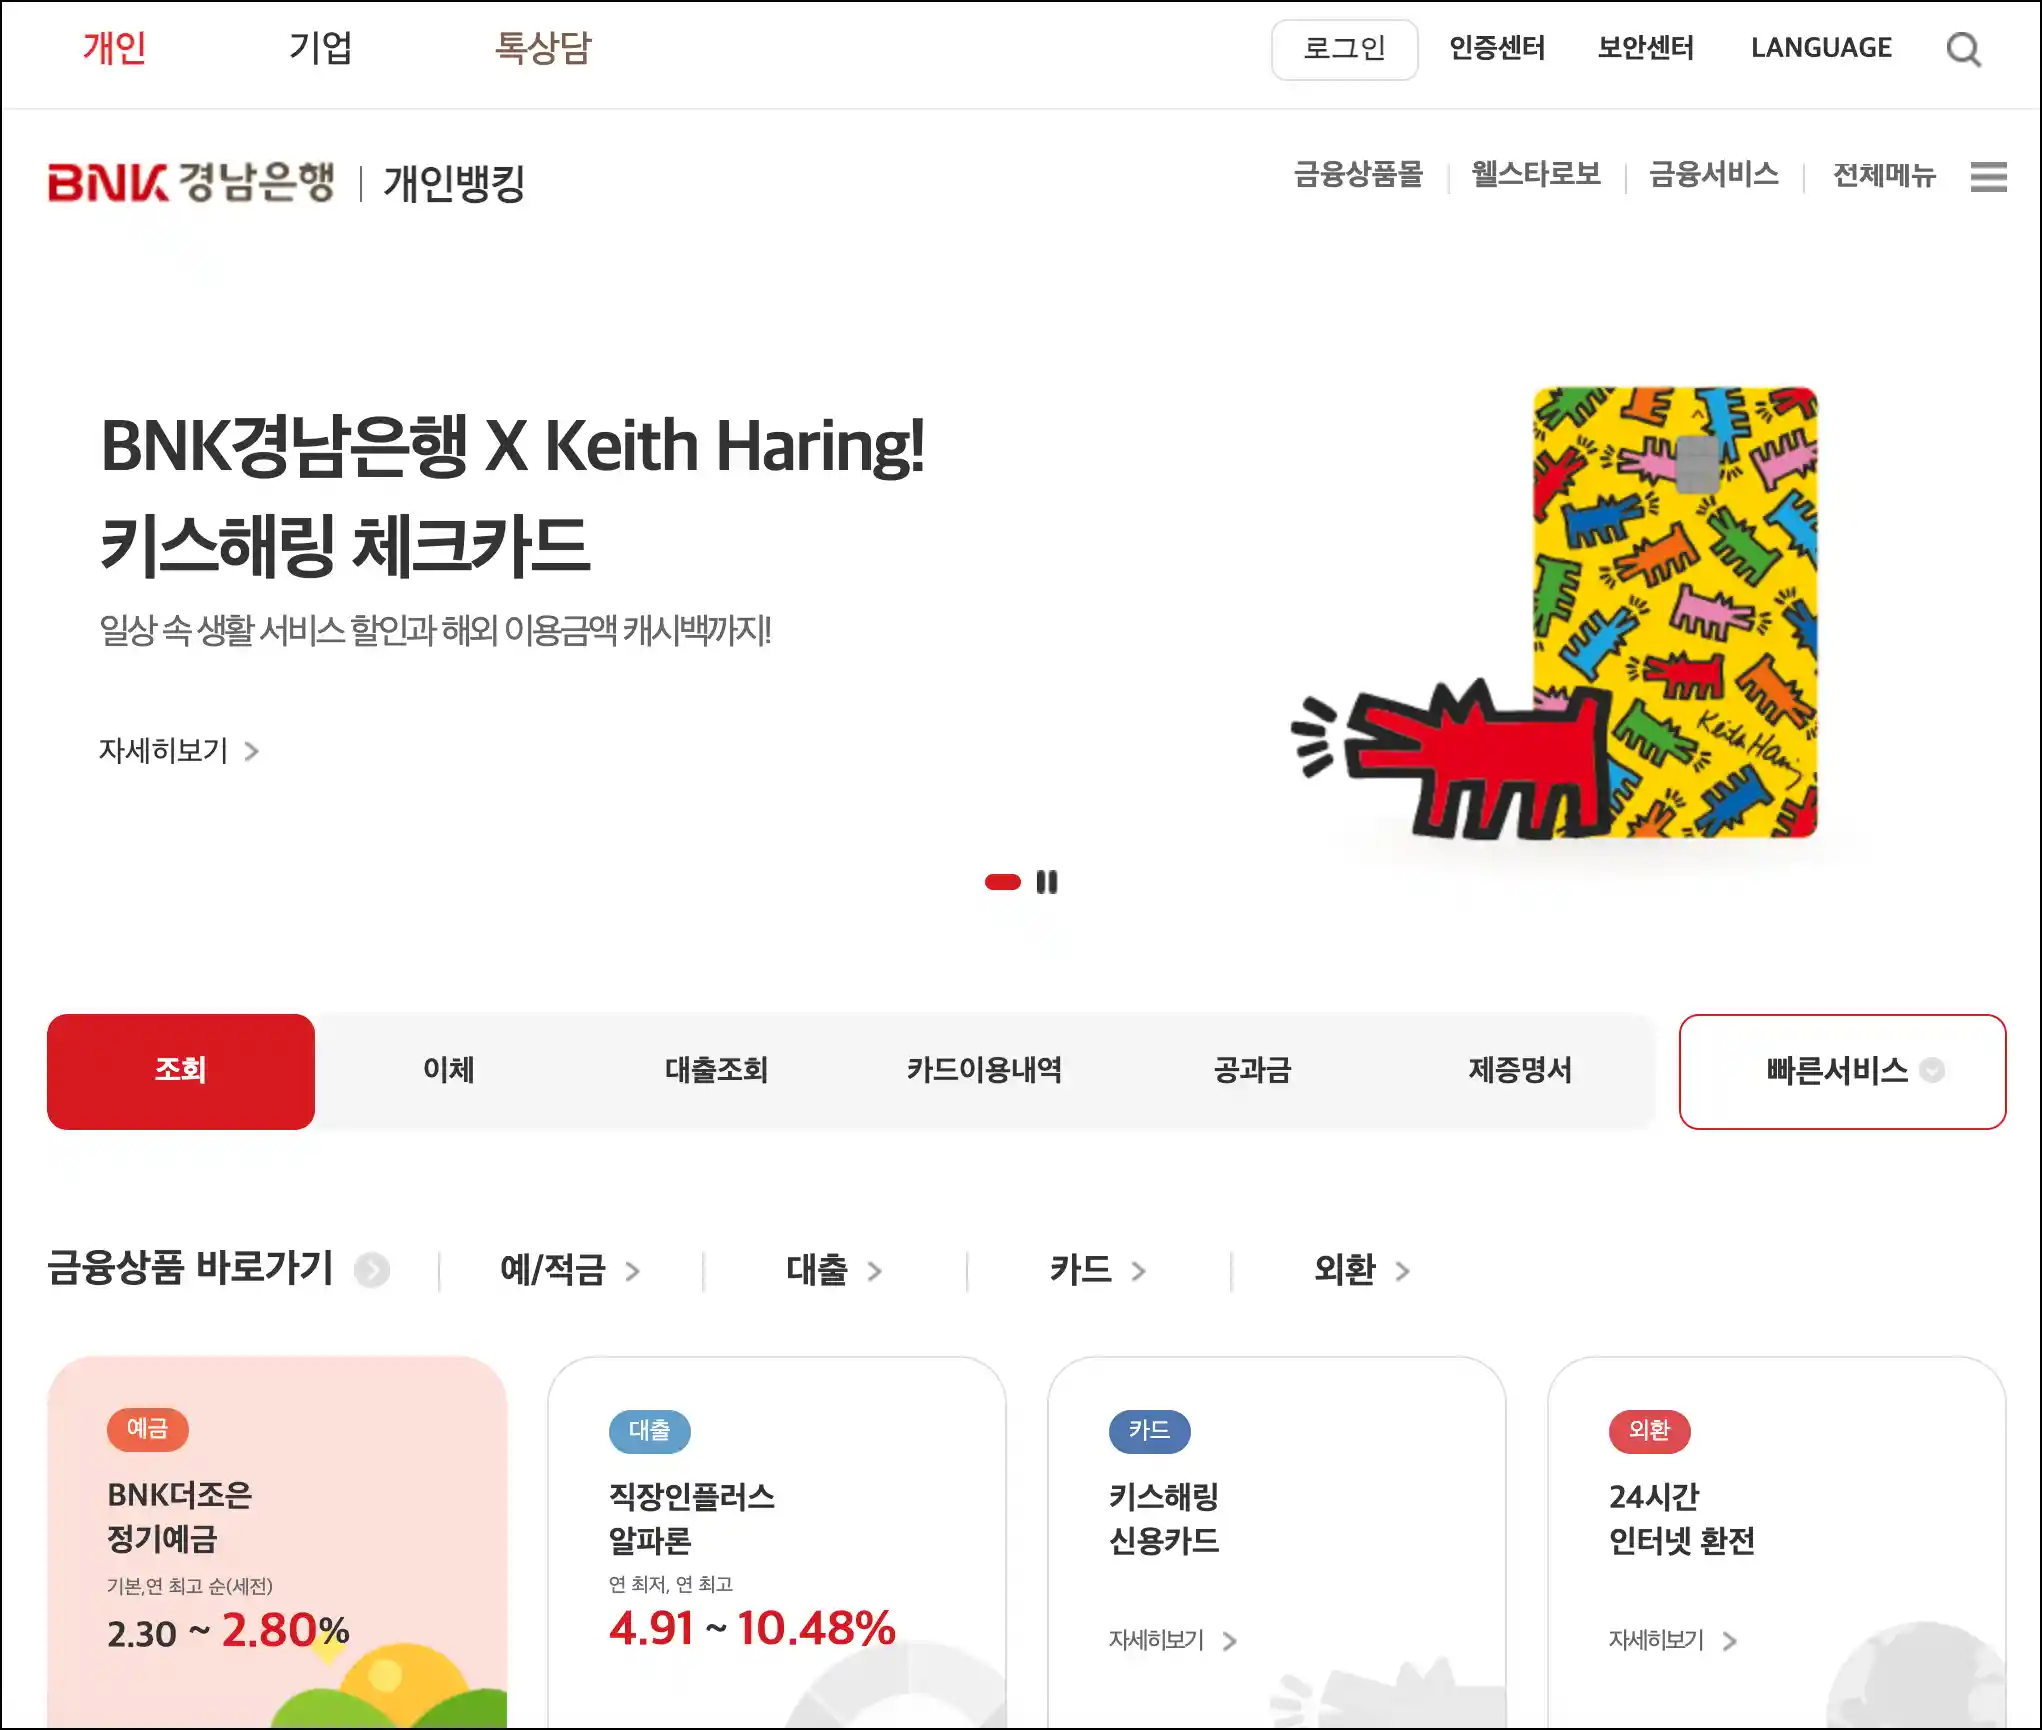
Task: Switch to the 개인 tab
Action: click(114, 48)
